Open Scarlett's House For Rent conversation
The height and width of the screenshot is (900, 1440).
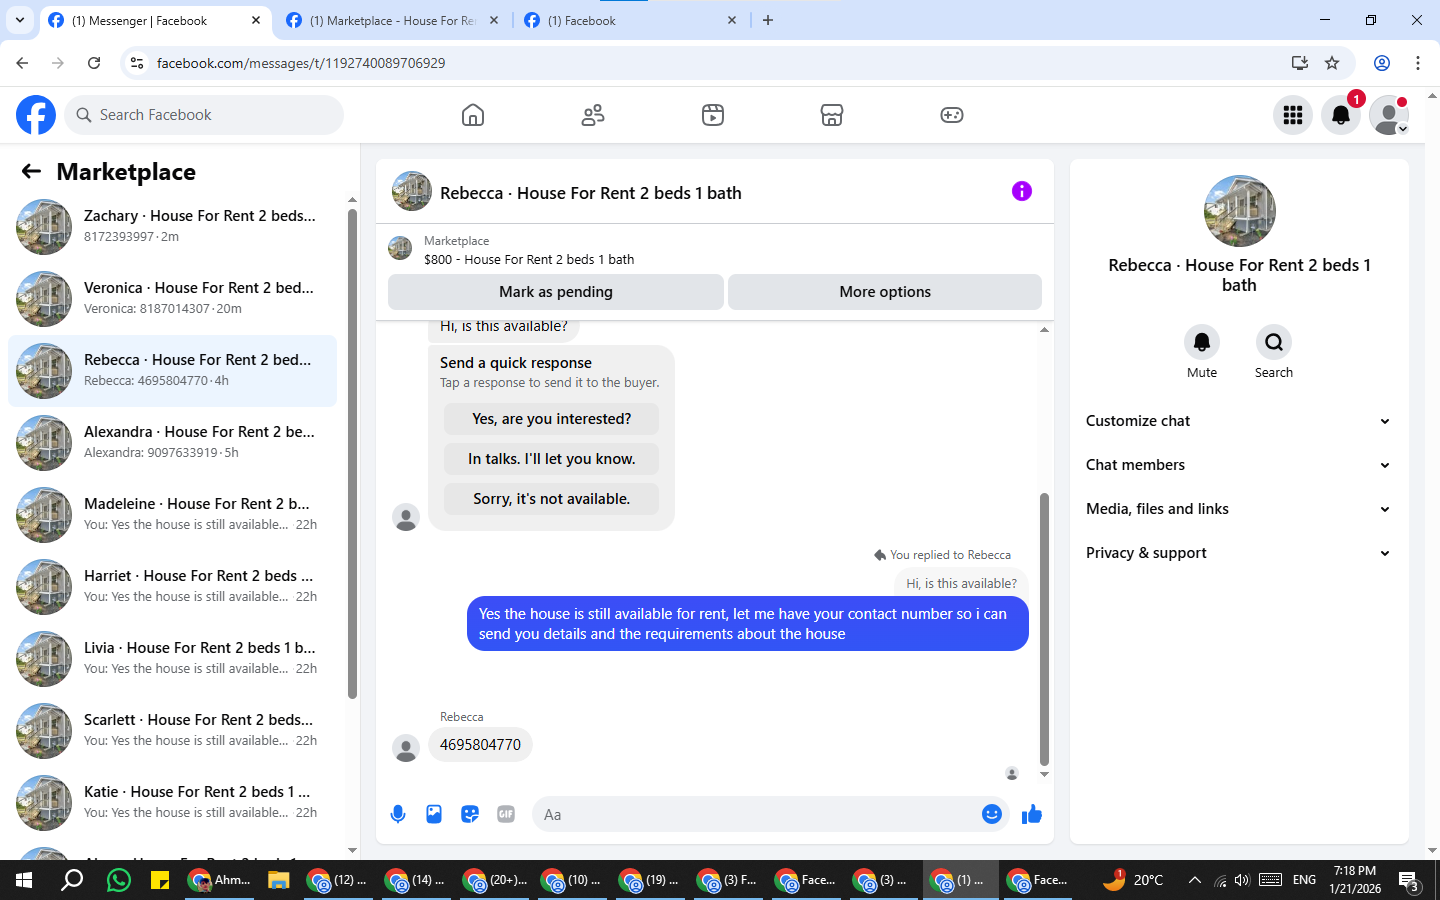[x=172, y=731]
